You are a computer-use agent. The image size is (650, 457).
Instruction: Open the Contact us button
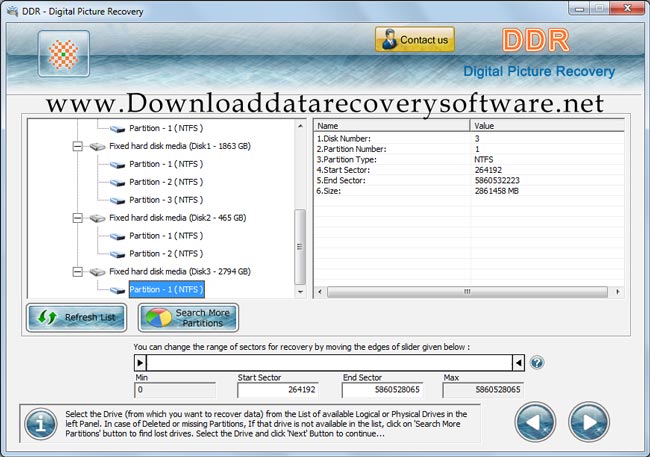415,40
